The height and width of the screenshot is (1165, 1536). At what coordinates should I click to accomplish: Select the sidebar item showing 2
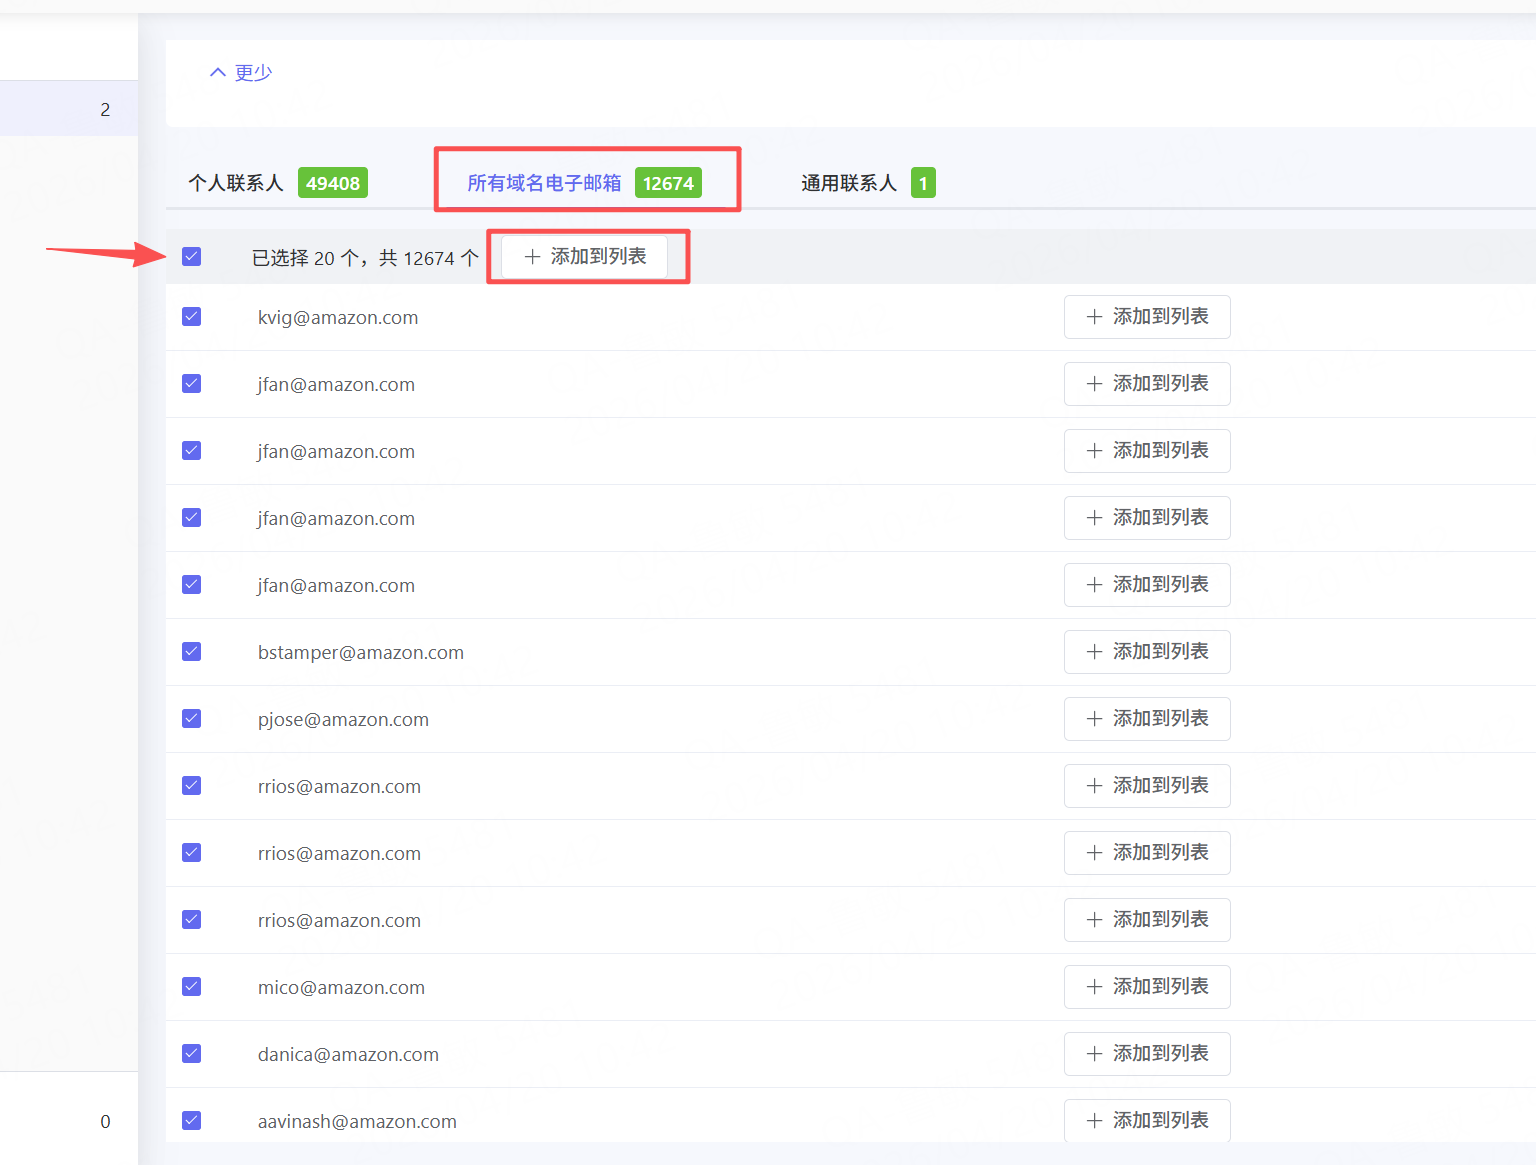click(69, 109)
